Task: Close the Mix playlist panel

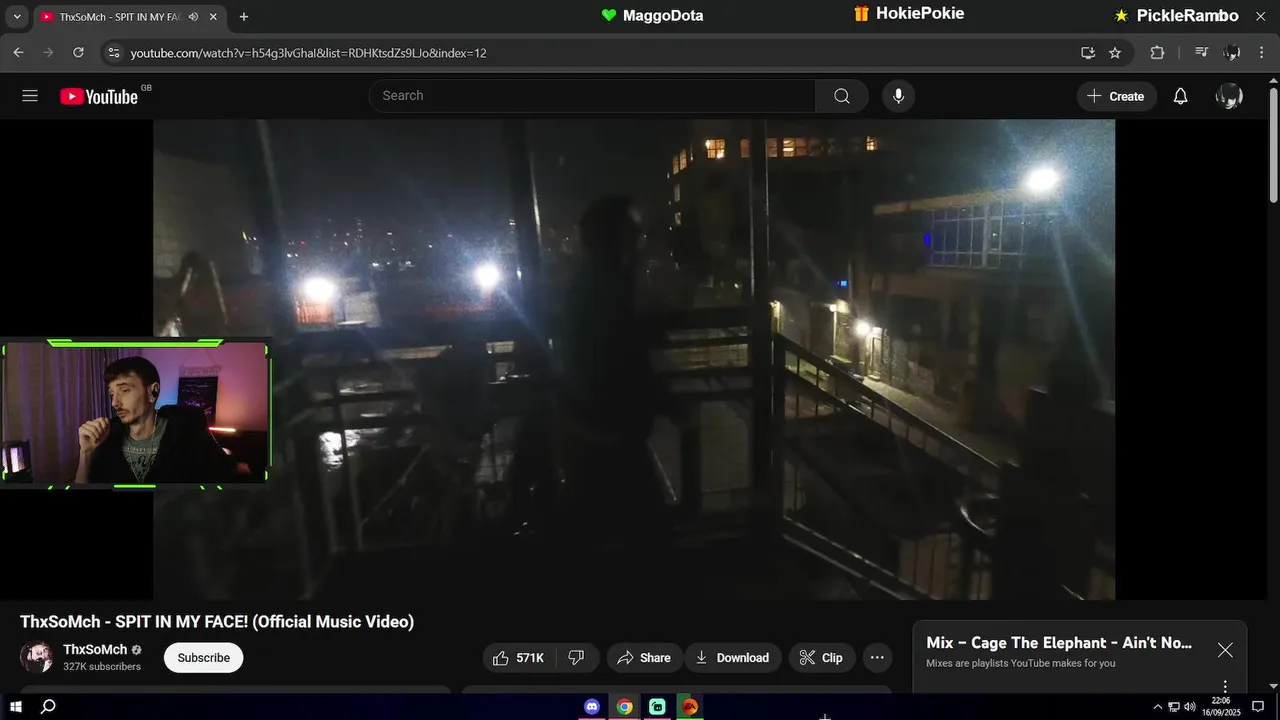Action: [x=1225, y=650]
